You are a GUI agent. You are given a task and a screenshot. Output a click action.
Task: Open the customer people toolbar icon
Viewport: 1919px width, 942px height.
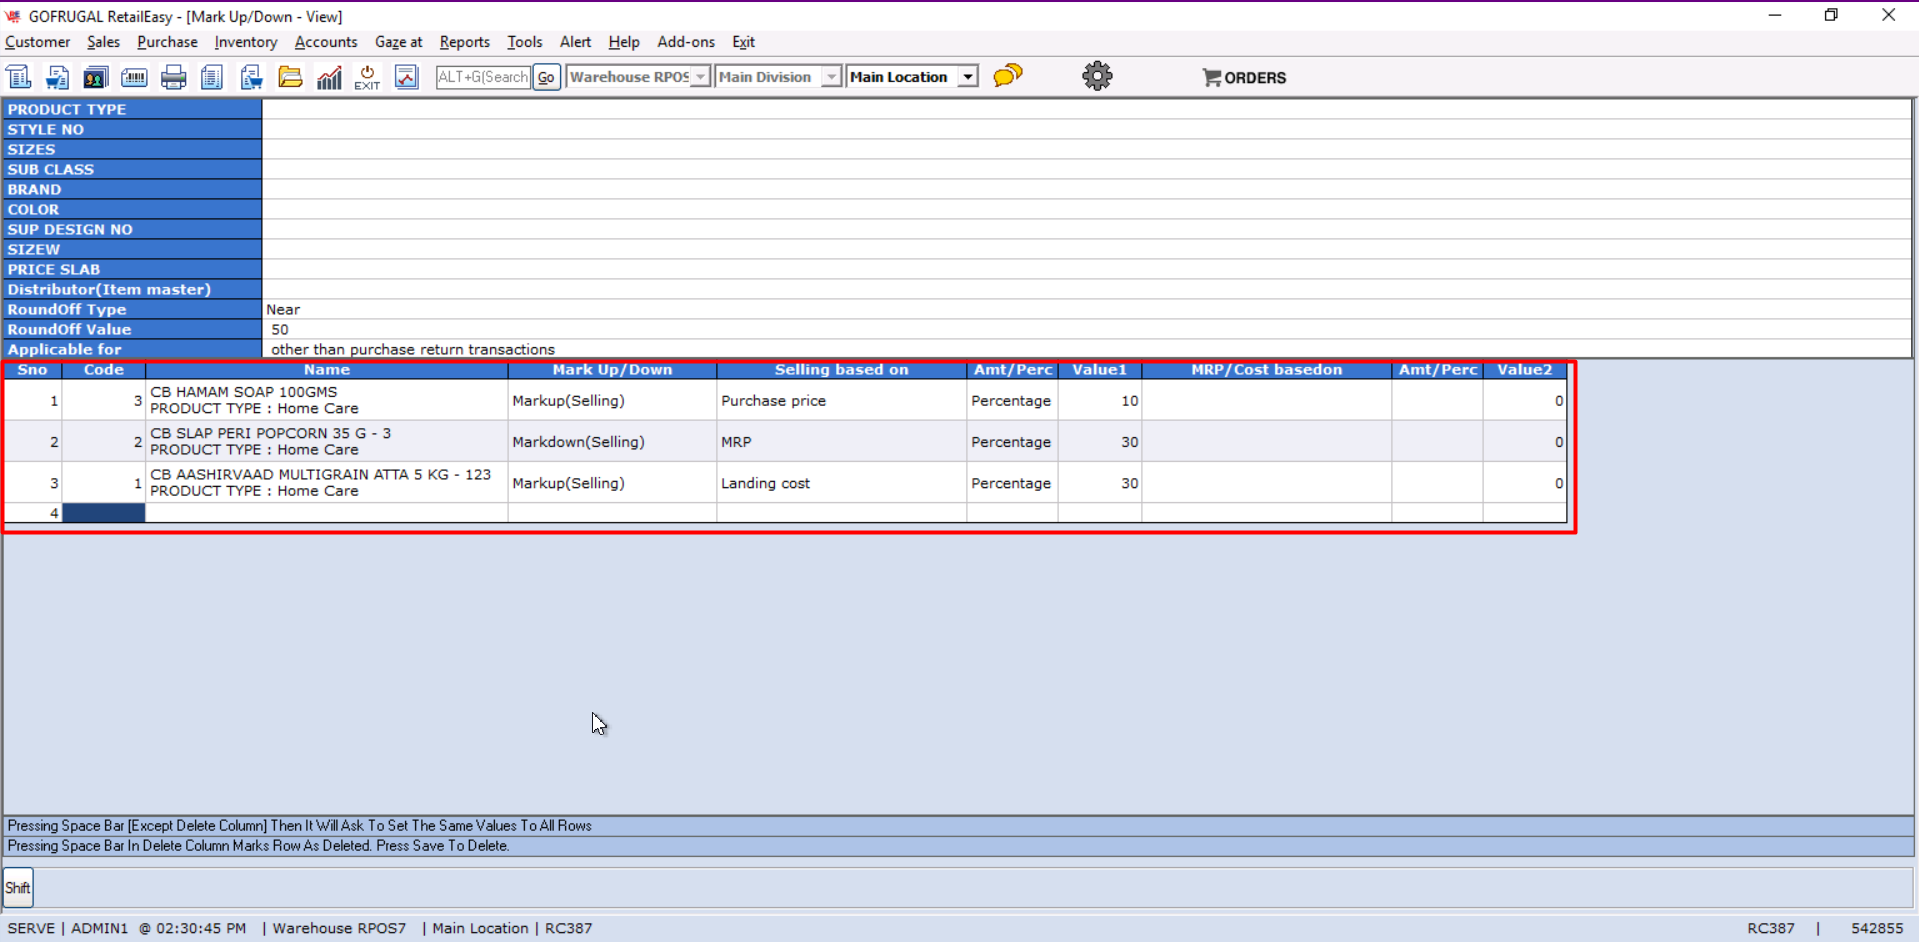pyautogui.click(x=96, y=77)
